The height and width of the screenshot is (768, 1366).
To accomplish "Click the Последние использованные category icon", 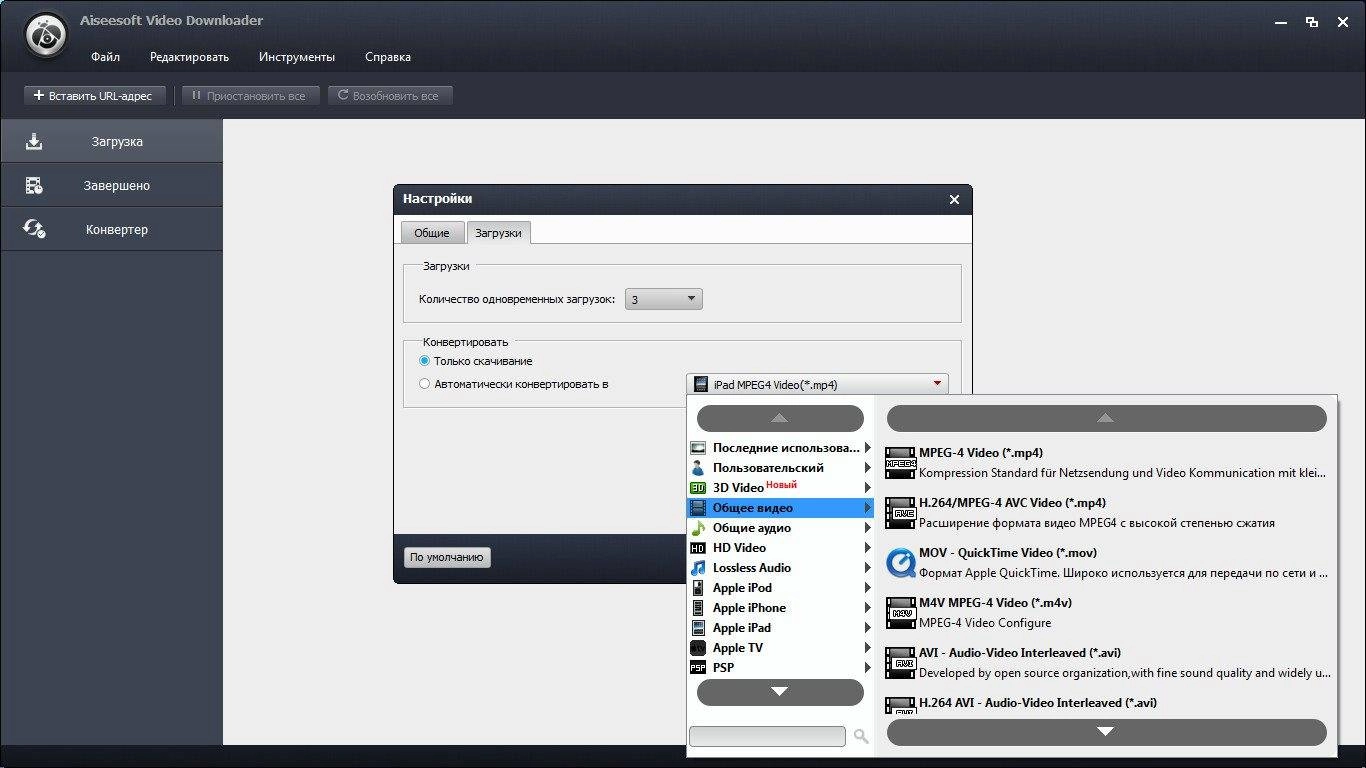I will click(698, 448).
